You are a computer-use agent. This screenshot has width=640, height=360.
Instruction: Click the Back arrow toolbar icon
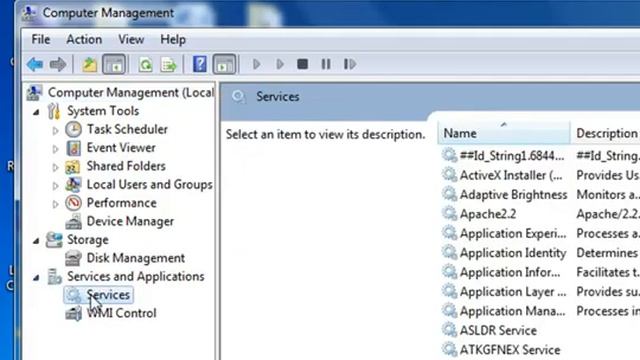pos(35,64)
